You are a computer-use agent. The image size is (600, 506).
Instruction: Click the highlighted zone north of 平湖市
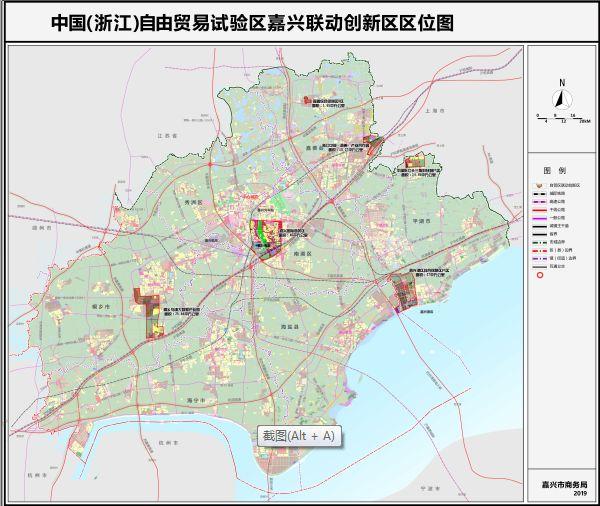pos(413,163)
